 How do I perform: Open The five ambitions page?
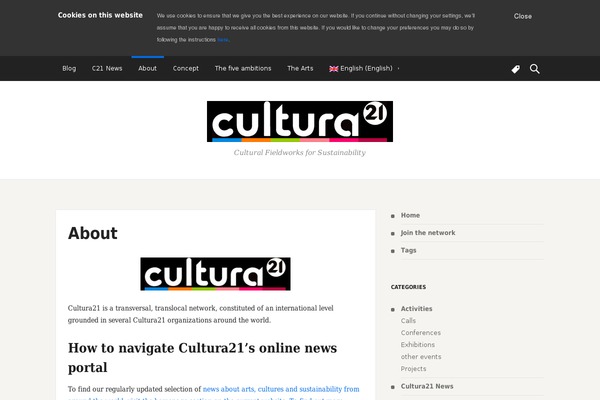click(243, 69)
